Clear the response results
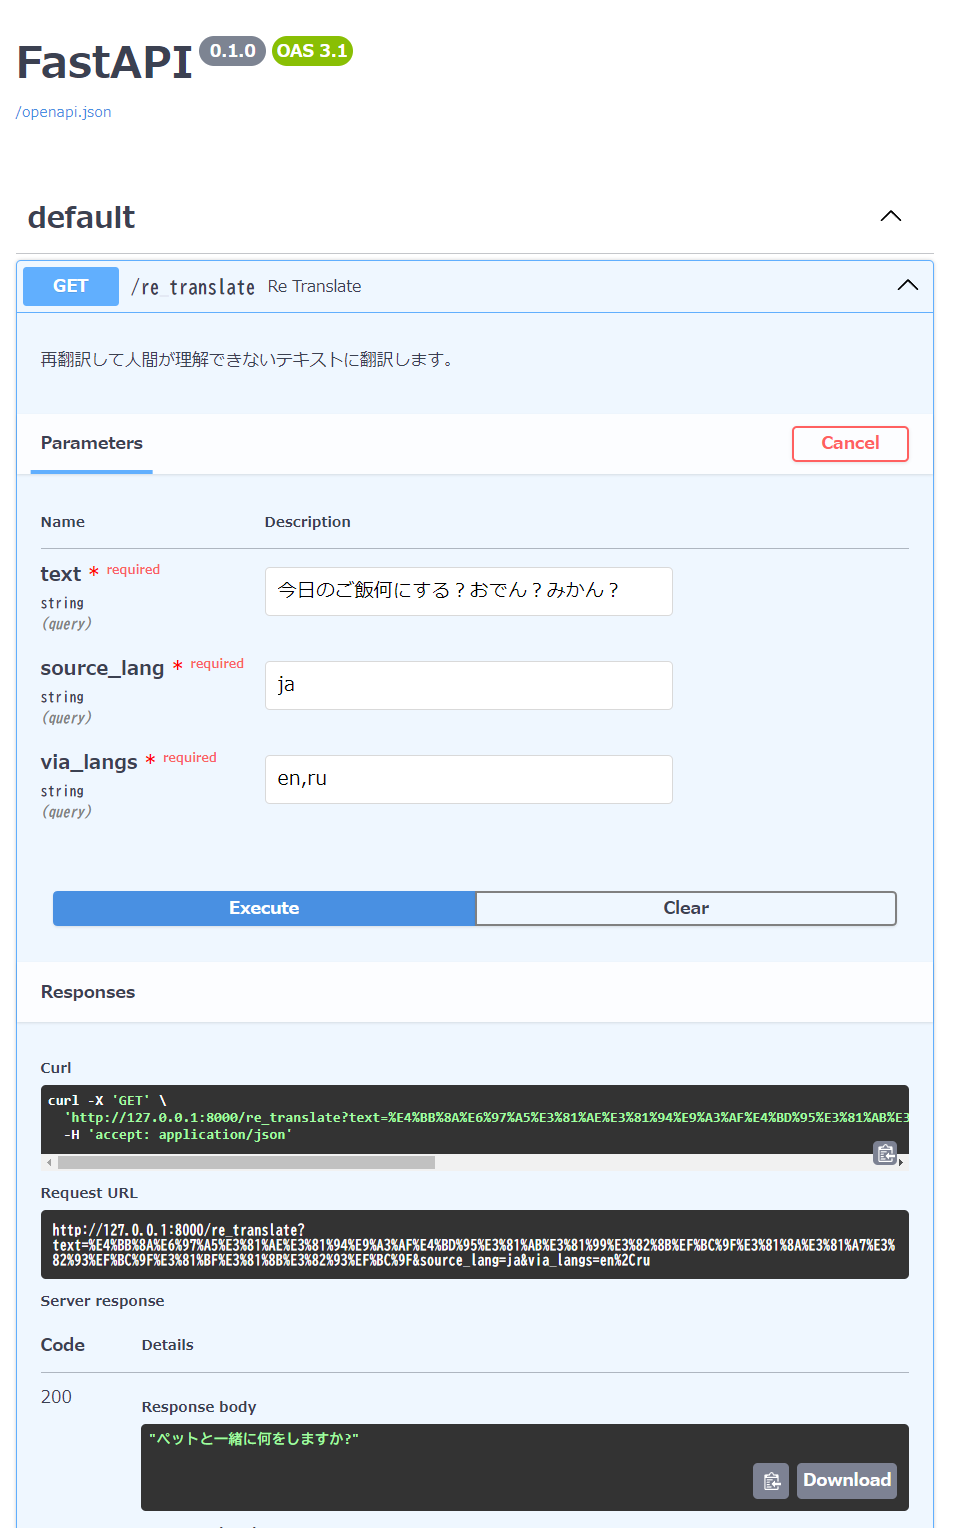This screenshot has width=956, height=1528. [686, 908]
